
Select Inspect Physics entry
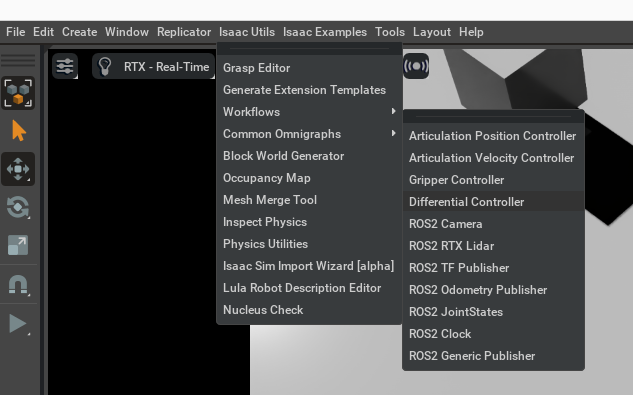[310, 222]
